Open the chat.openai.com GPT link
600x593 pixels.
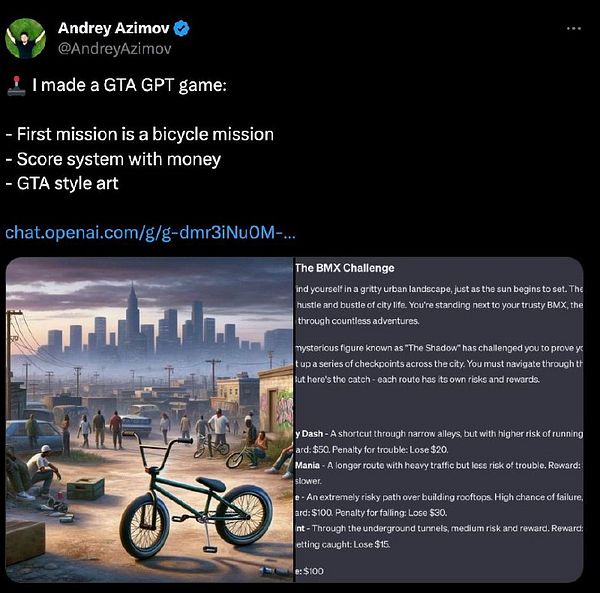[x=150, y=232]
